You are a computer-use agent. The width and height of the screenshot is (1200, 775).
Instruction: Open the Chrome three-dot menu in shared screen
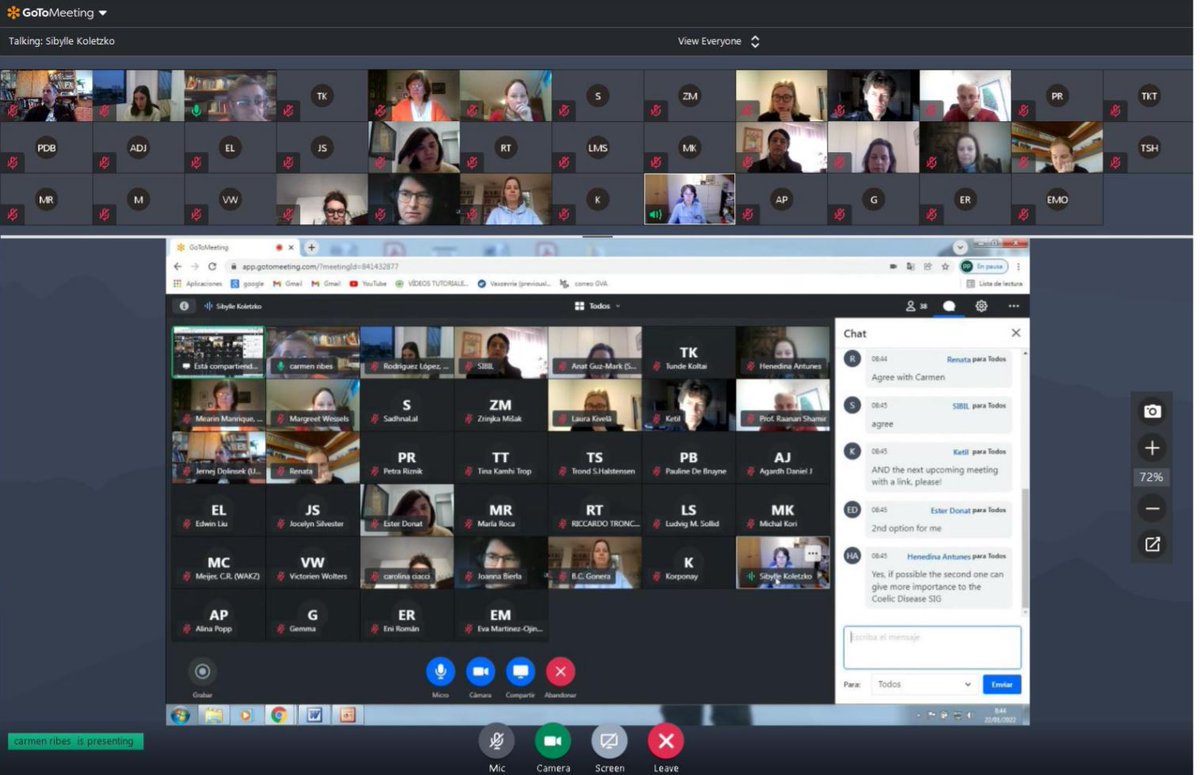click(x=1018, y=266)
